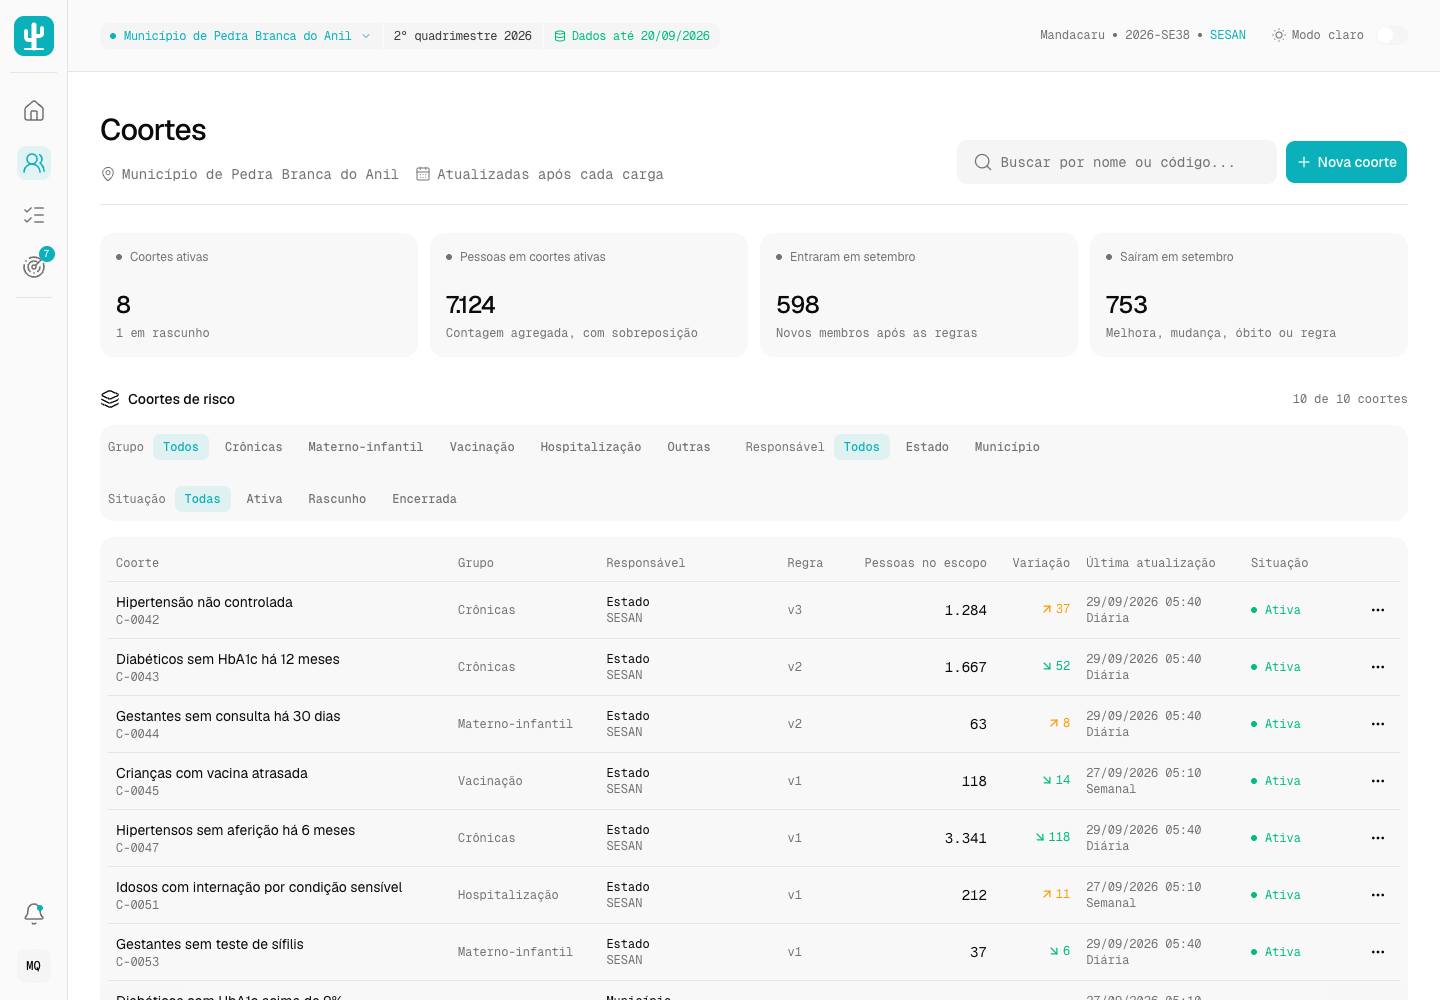Screen dimensions: 1440x1000
Task: Select Situação filter Encerrada
Action: 424,499
